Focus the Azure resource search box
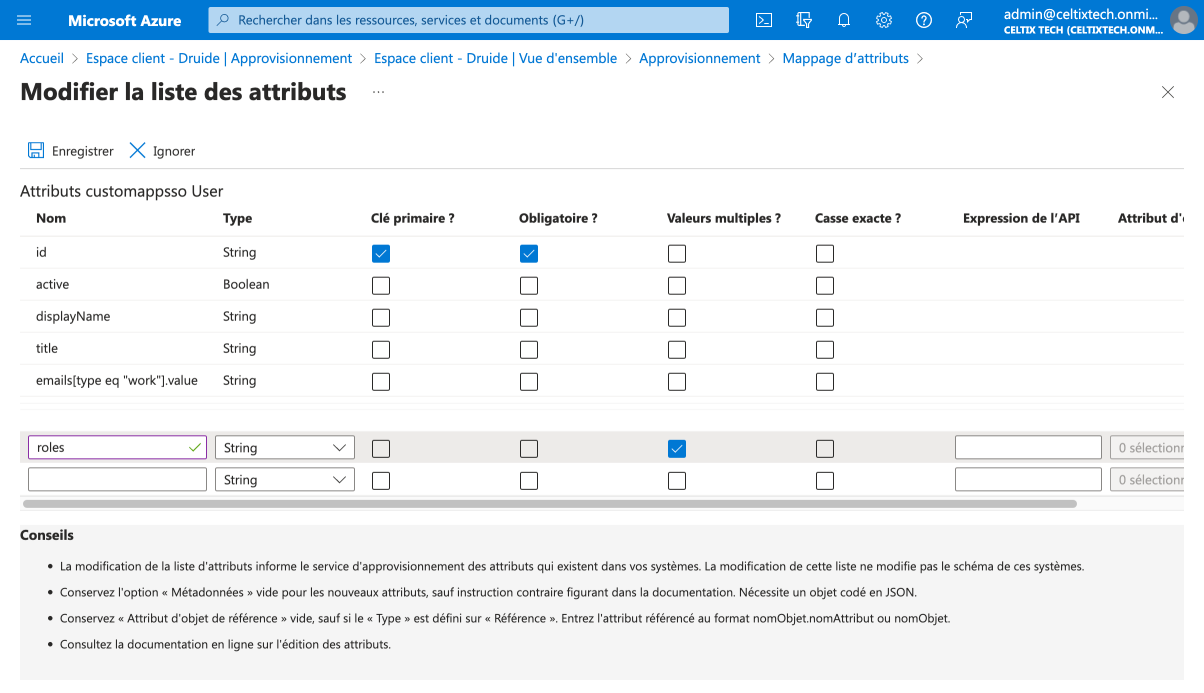This screenshot has height=693, width=1204. click(x=469, y=20)
